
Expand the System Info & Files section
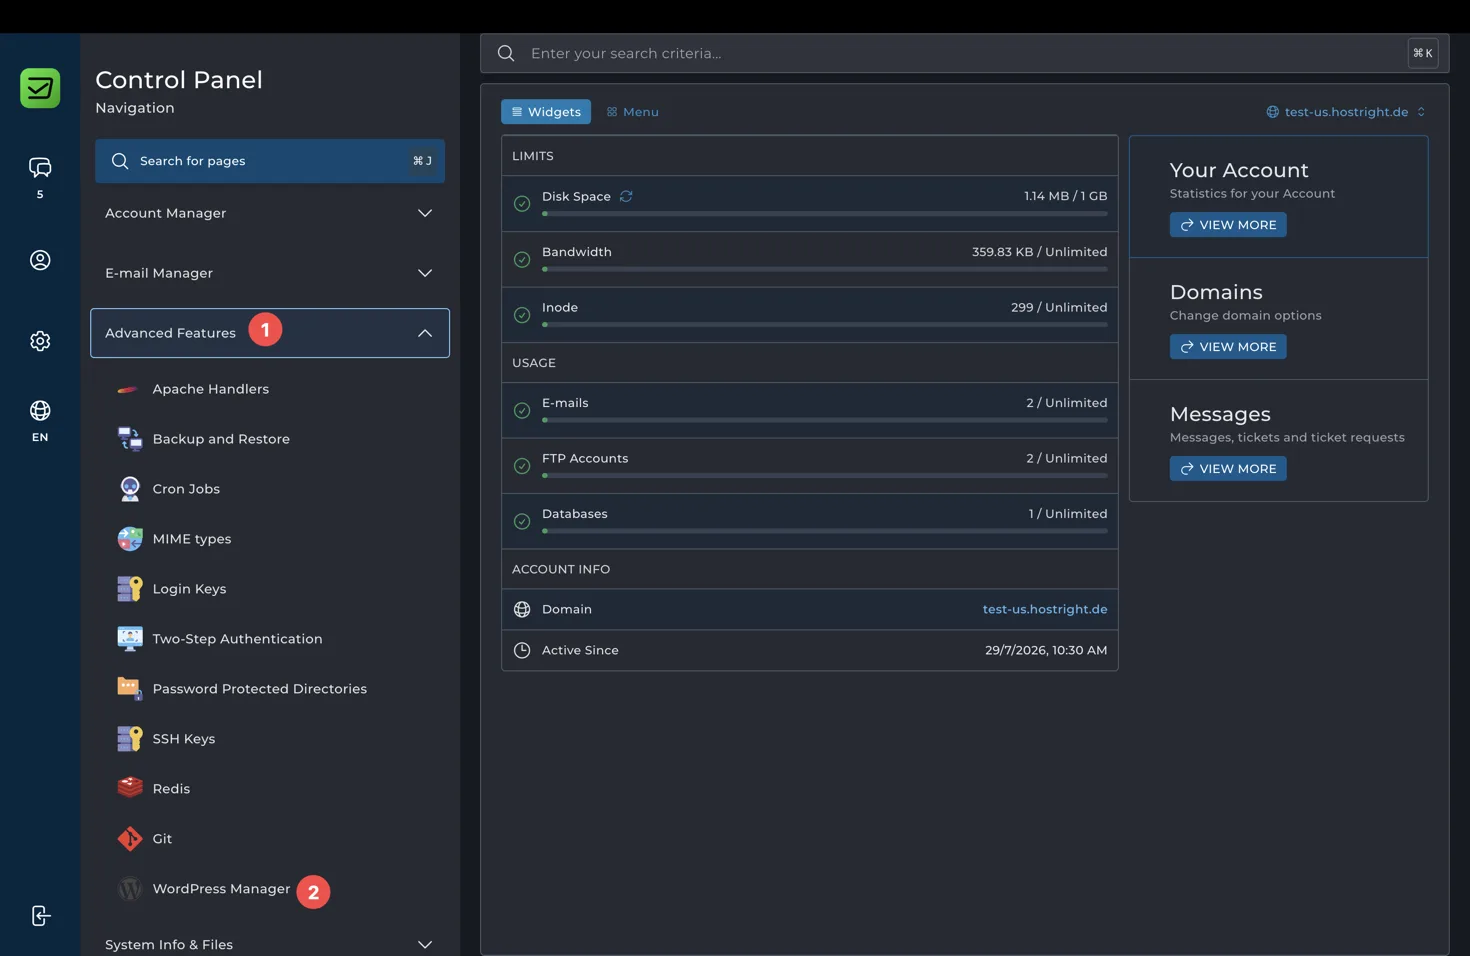270,944
